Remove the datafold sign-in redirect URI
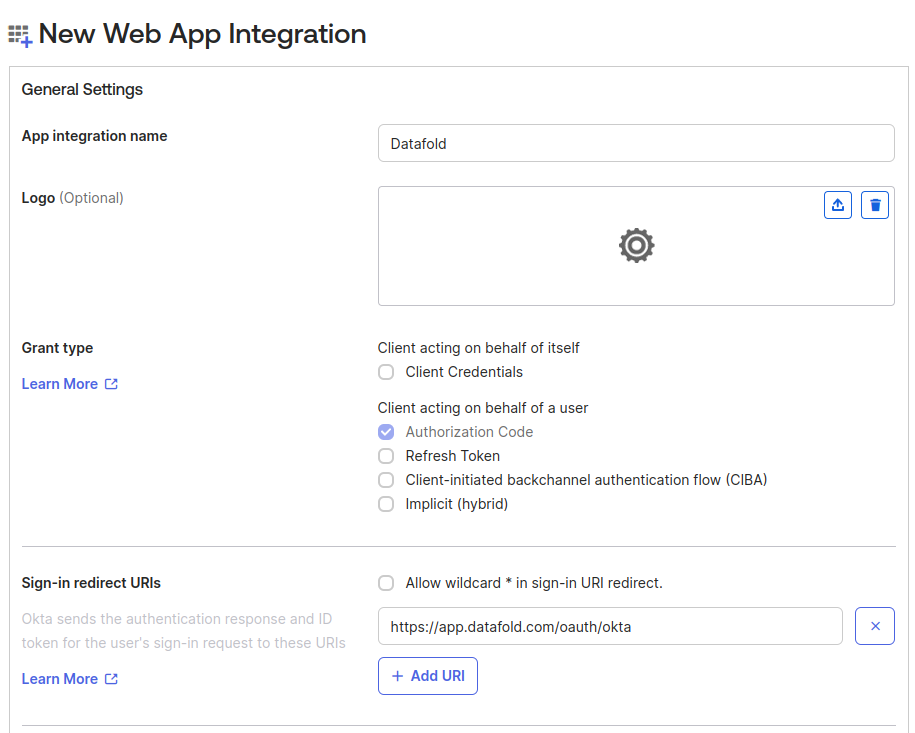 pyautogui.click(x=874, y=626)
